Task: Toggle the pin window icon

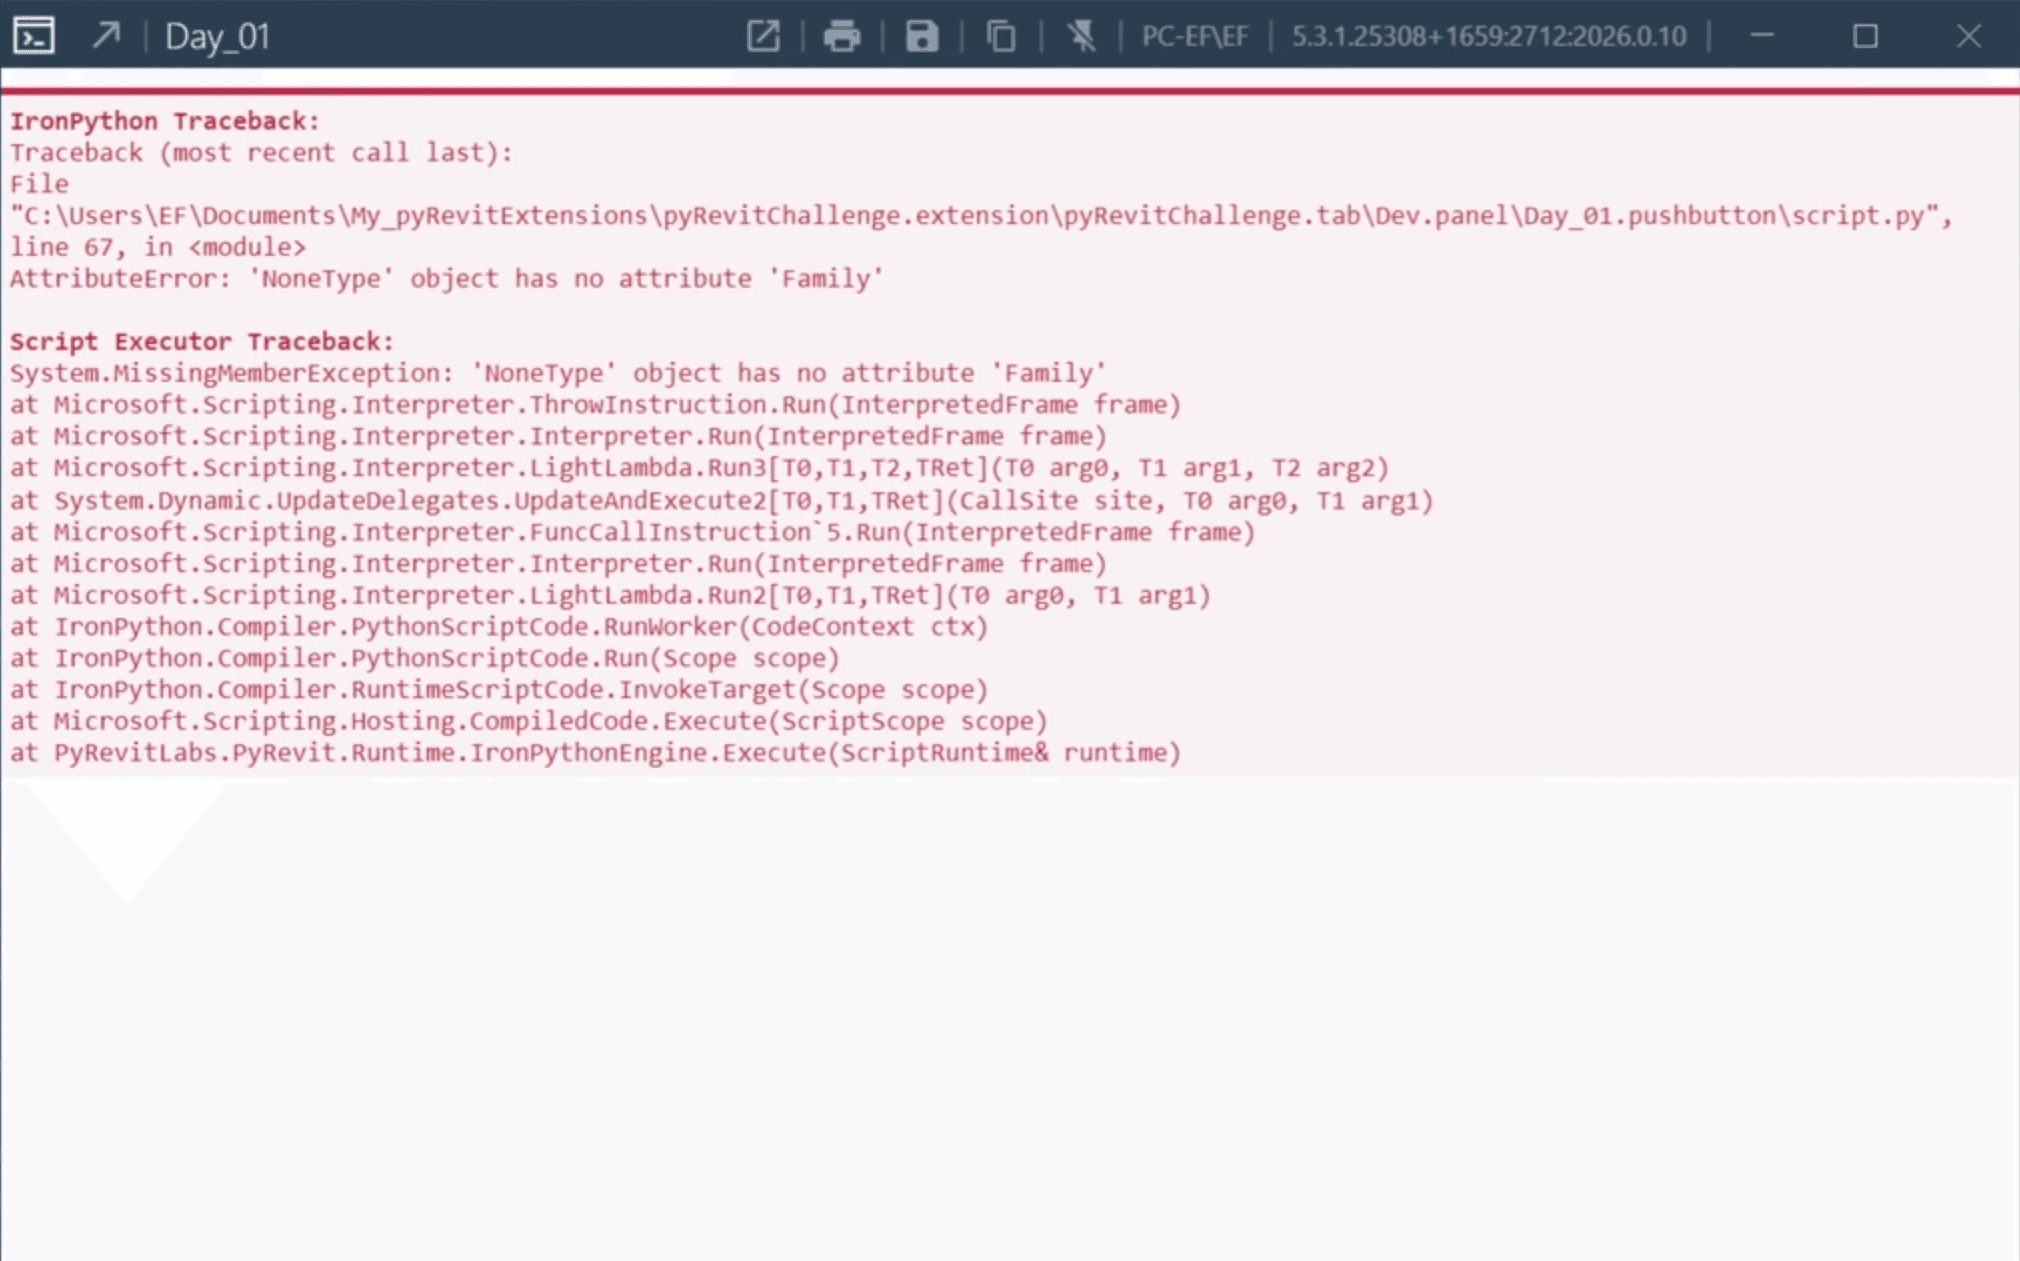Action: pyautogui.click(x=1081, y=36)
